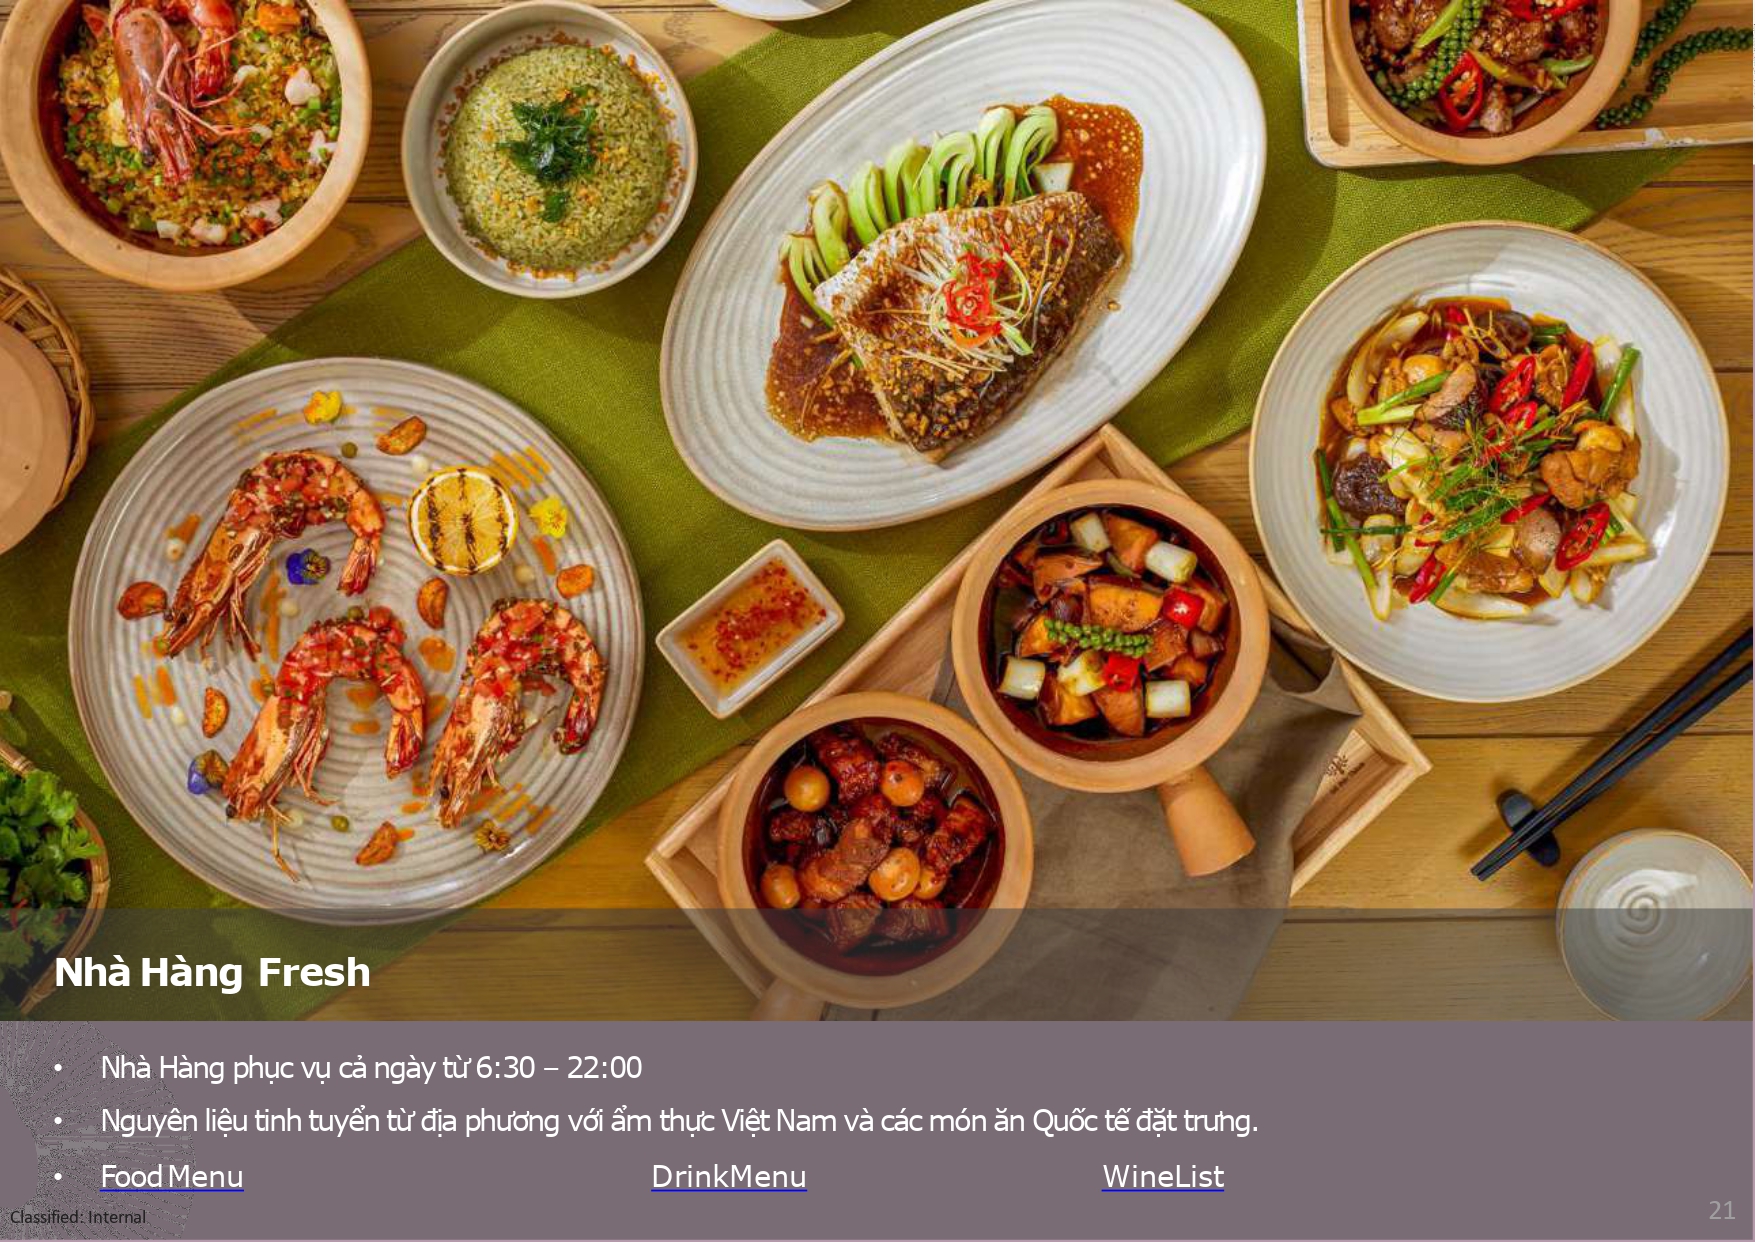Image resolution: width=1755 pixels, height=1242 pixels.
Task: Click slide page number 21
Action: [1721, 1210]
